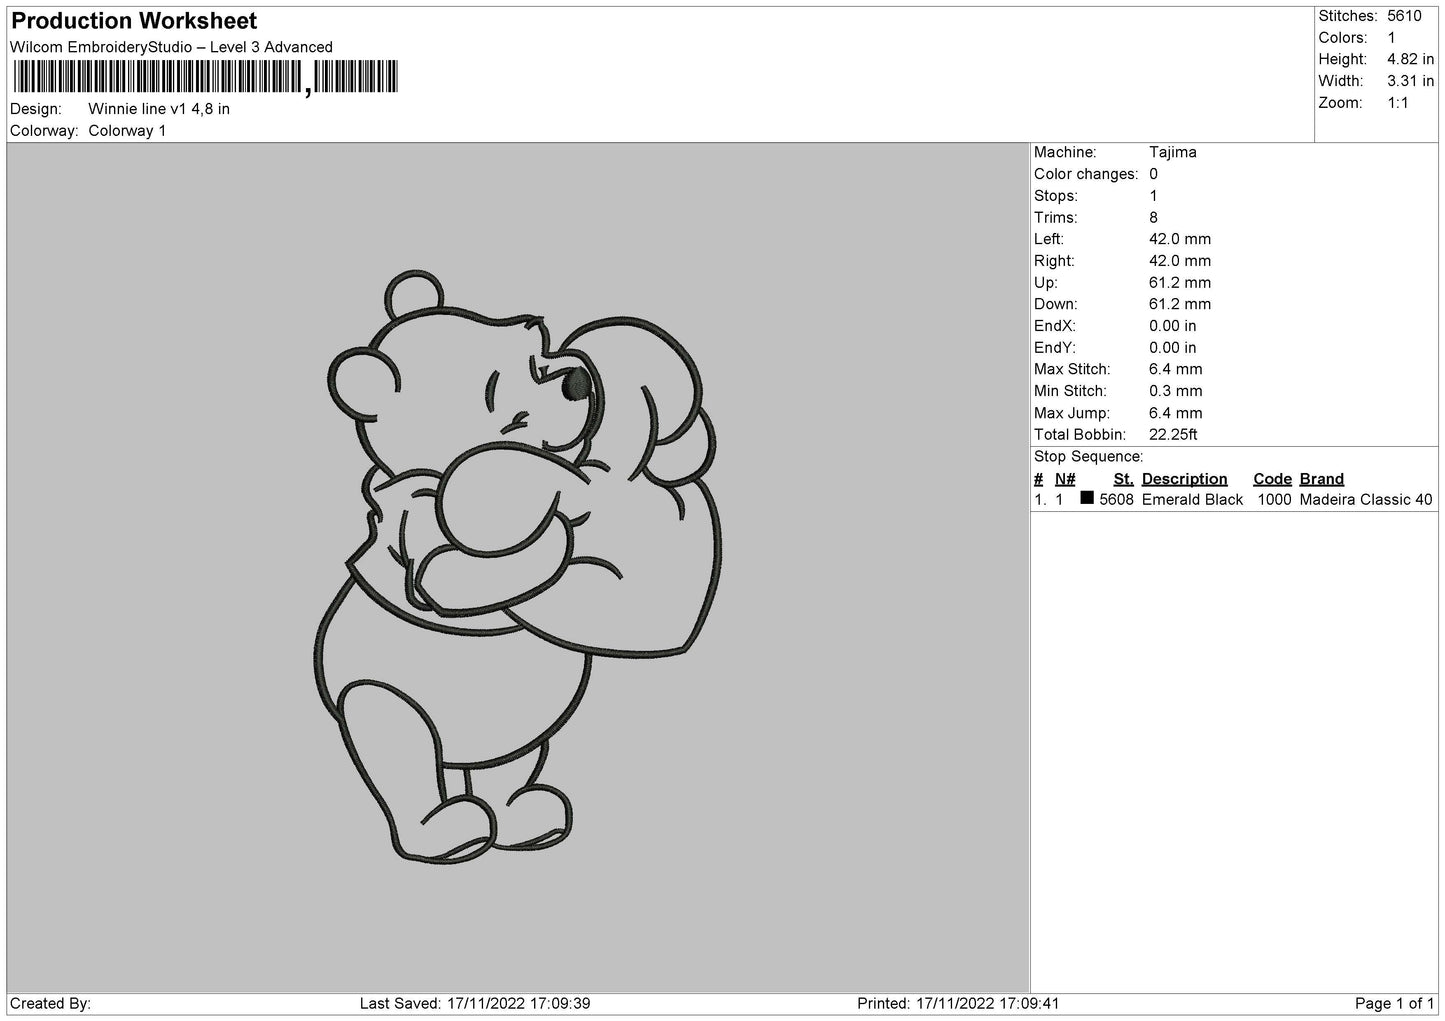Click 'Printed: 17/11/2022 17:09:41' footer text

[x=959, y=1003]
